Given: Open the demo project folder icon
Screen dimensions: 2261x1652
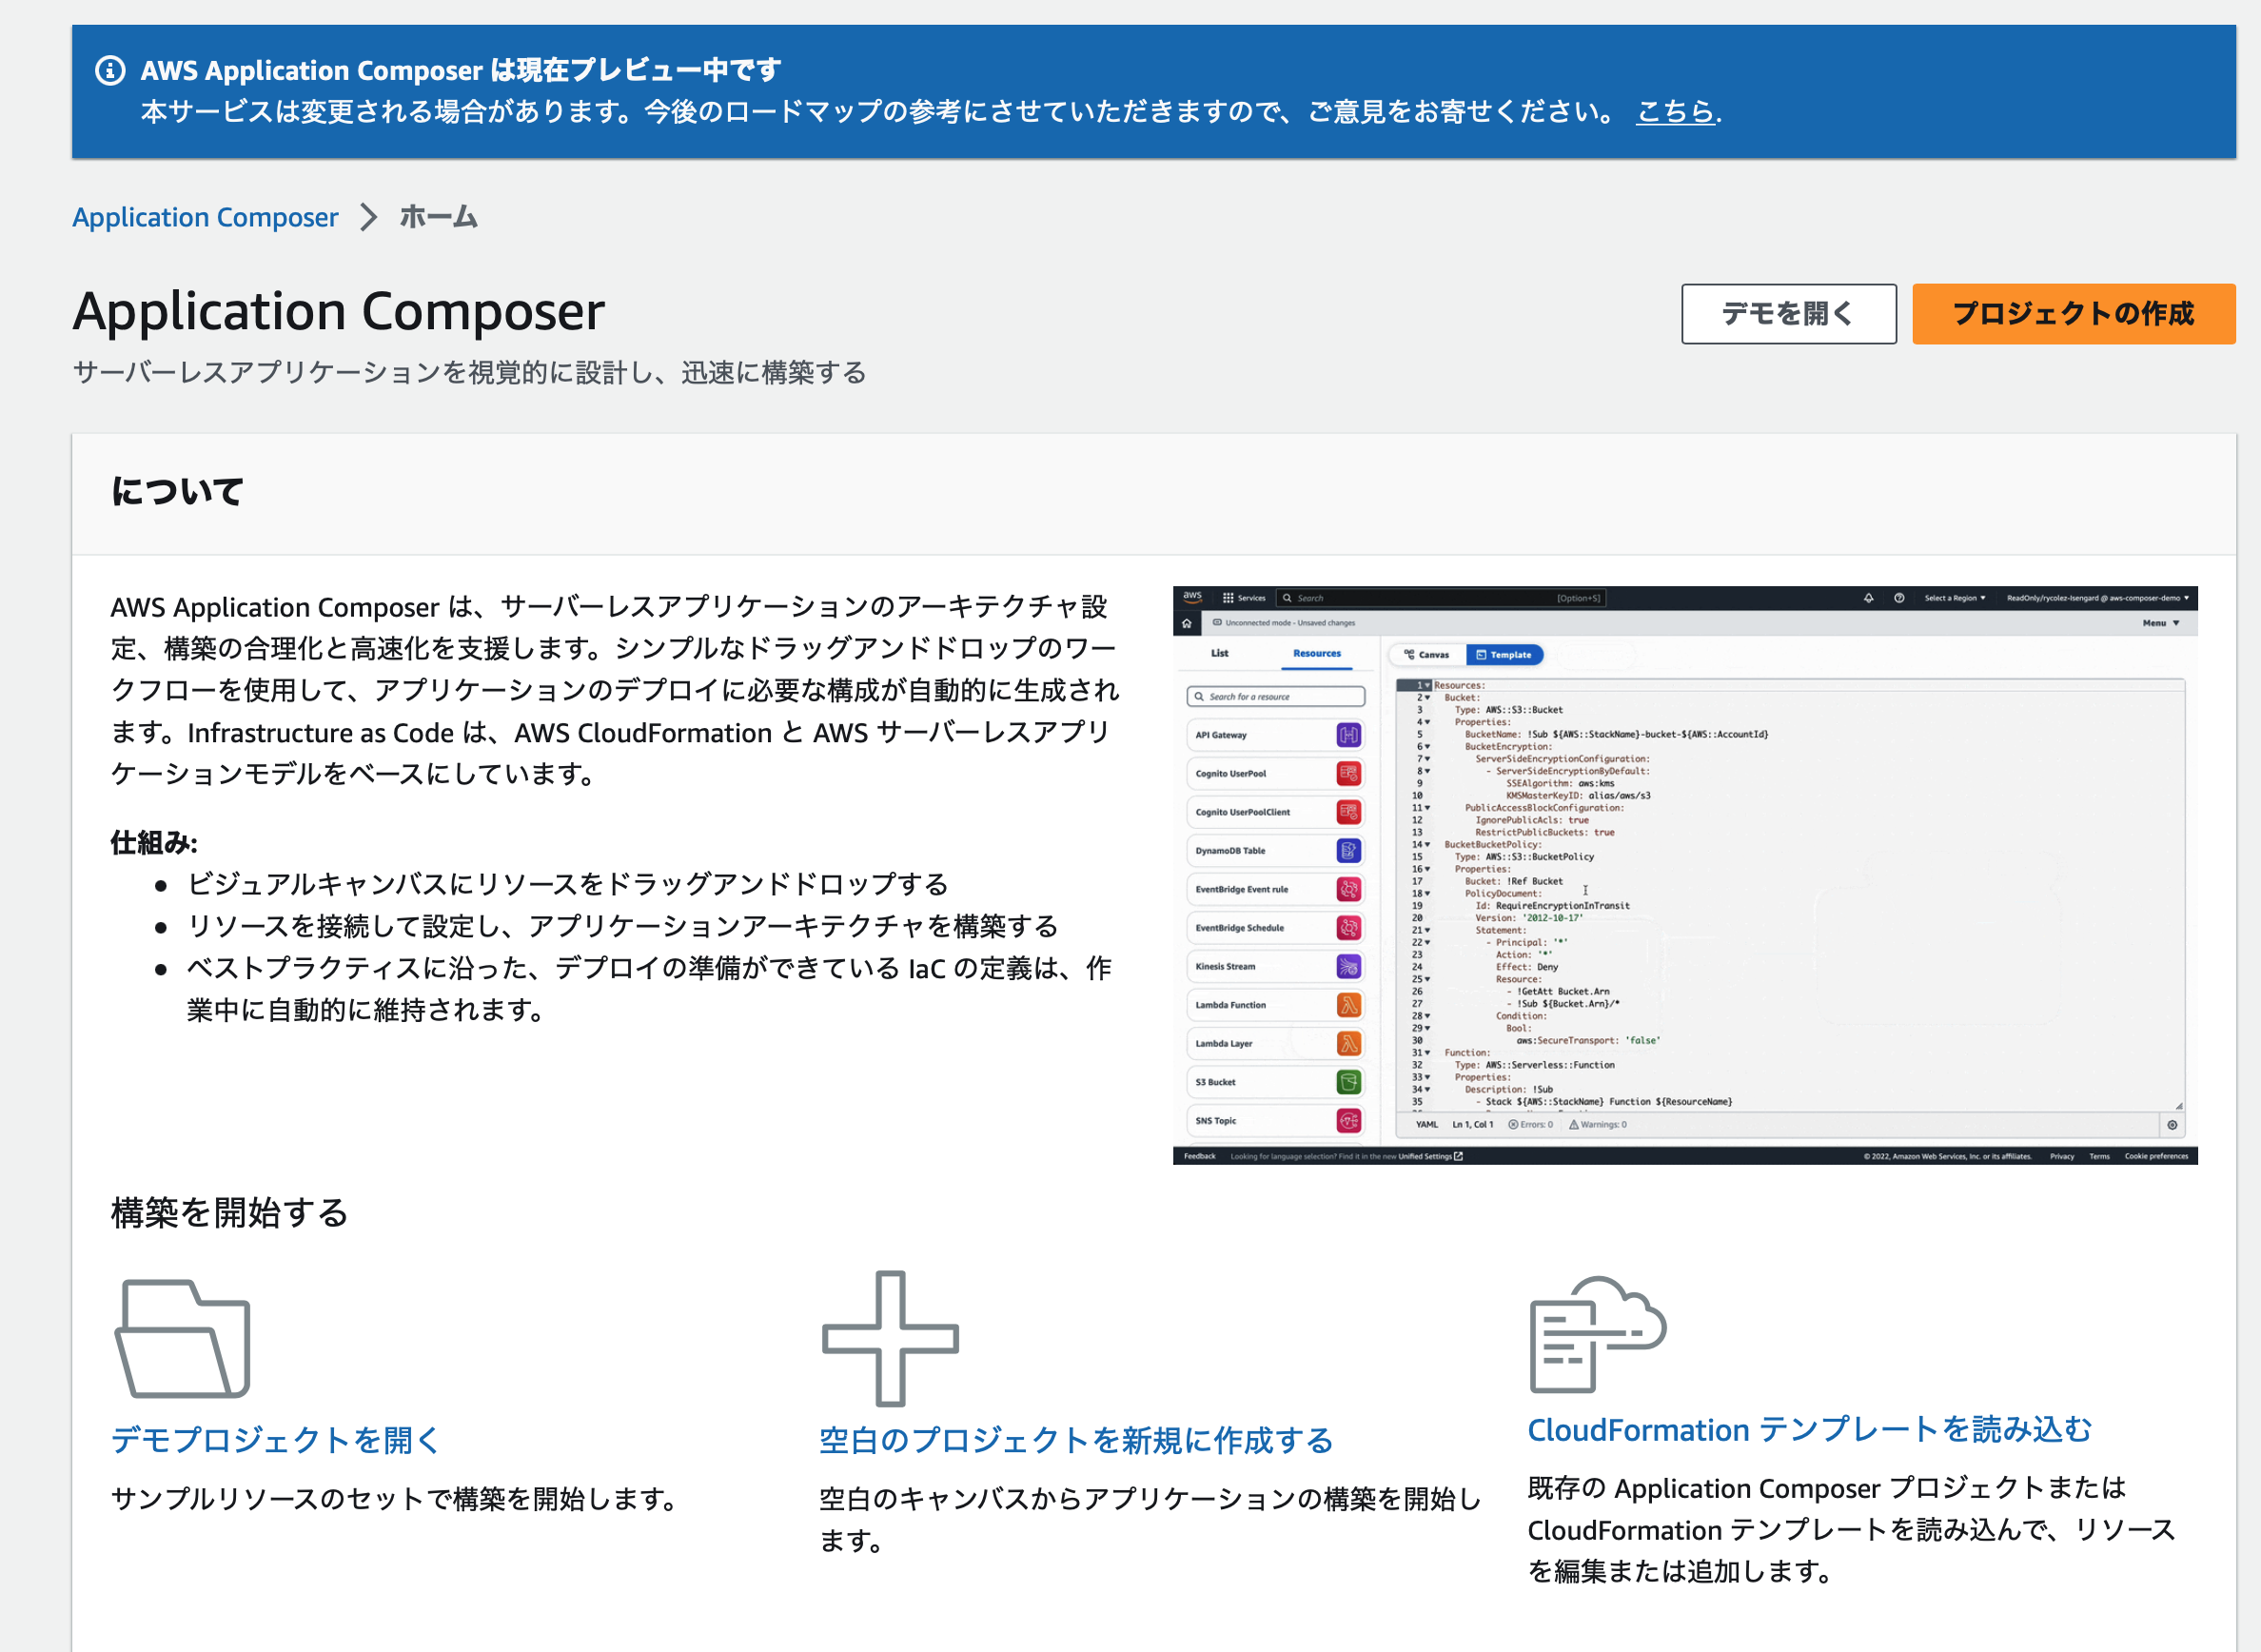Looking at the screenshot, I should coord(183,1338).
